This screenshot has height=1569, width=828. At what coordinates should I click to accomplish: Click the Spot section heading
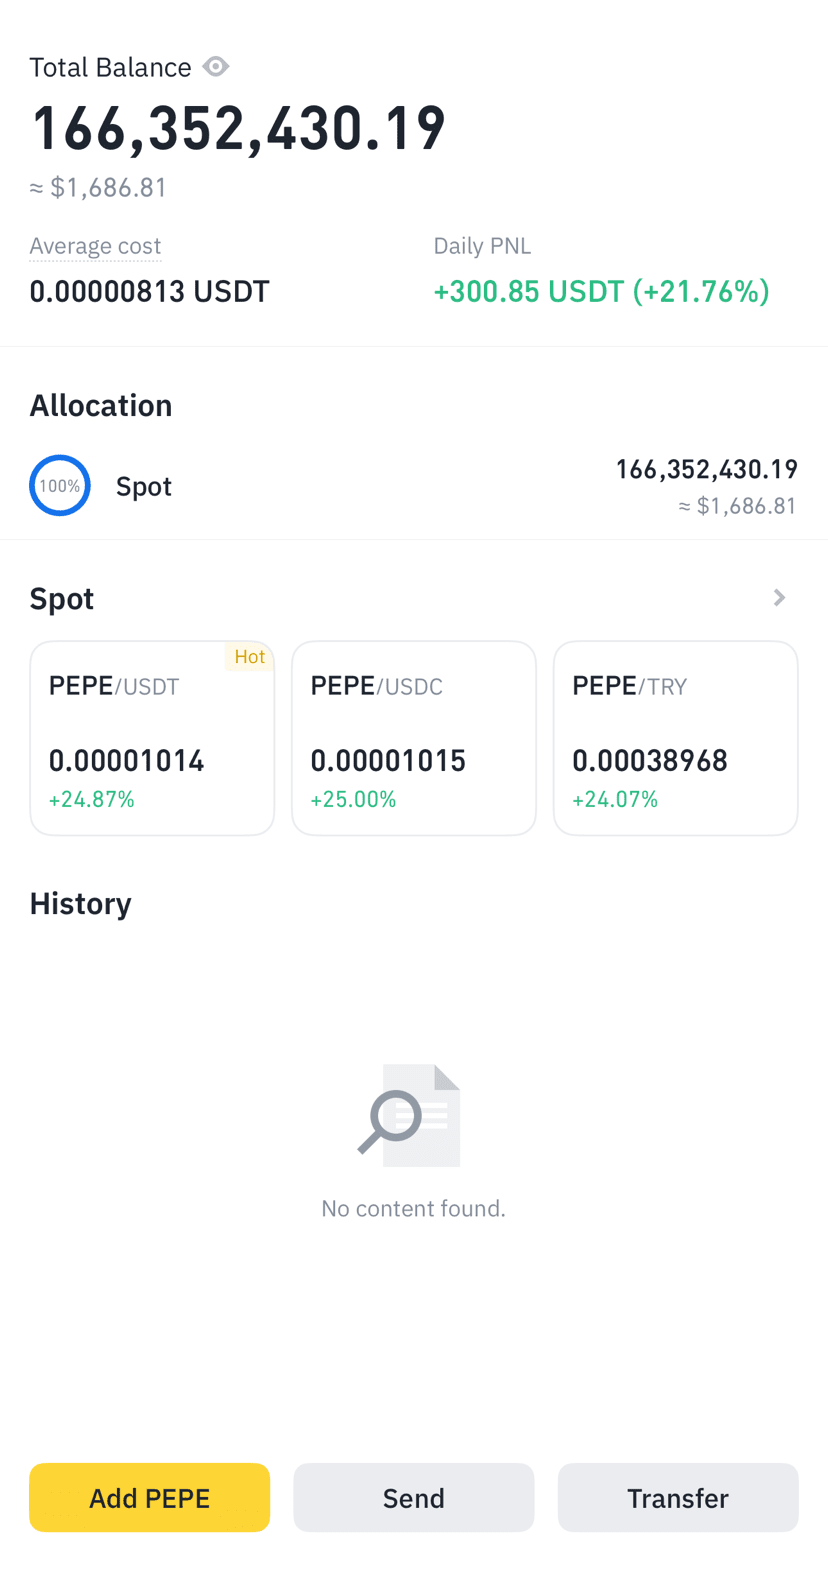(x=62, y=598)
